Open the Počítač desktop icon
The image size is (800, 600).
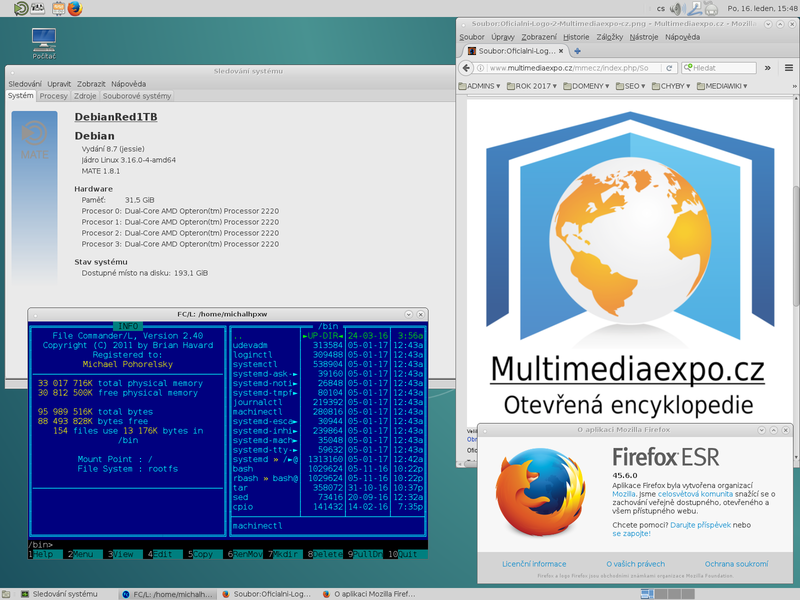(42, 38)
